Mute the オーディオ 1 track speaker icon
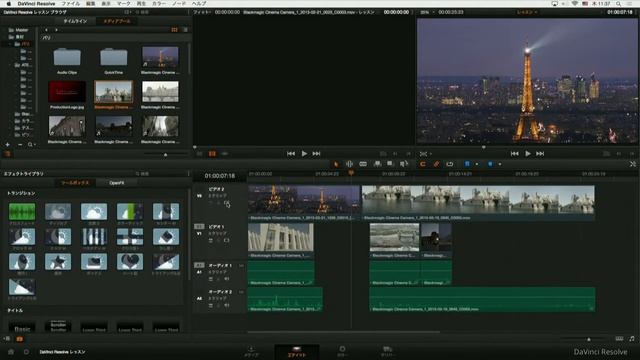 pos(227,279)
